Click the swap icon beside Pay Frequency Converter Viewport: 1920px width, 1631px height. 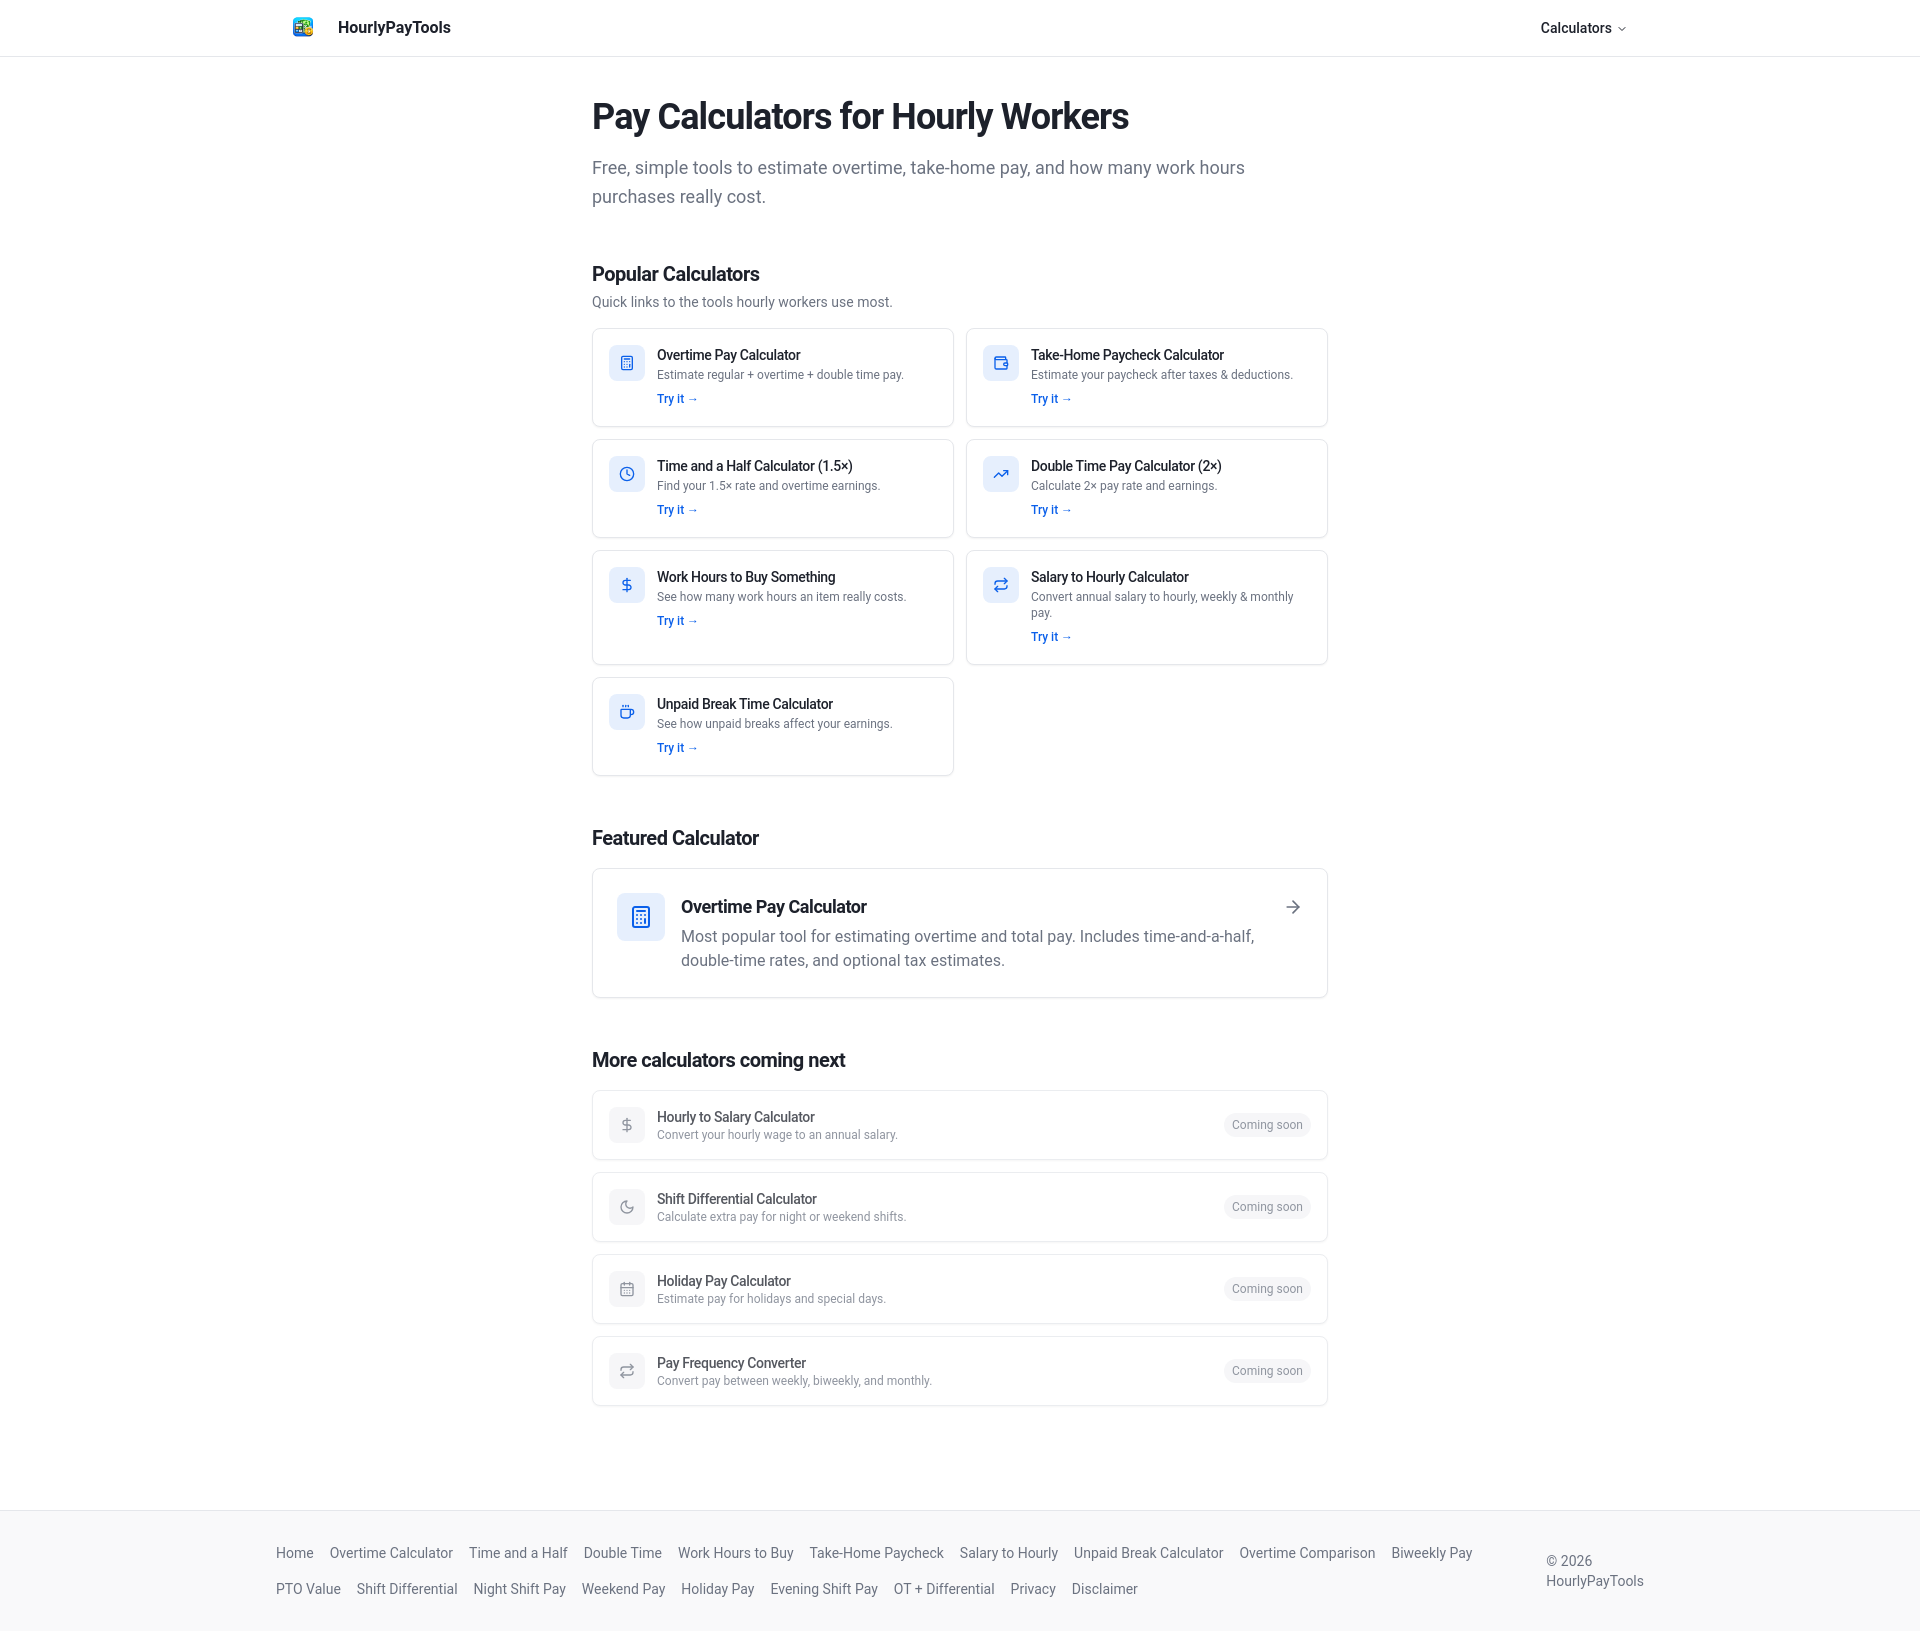point(627,1371)
